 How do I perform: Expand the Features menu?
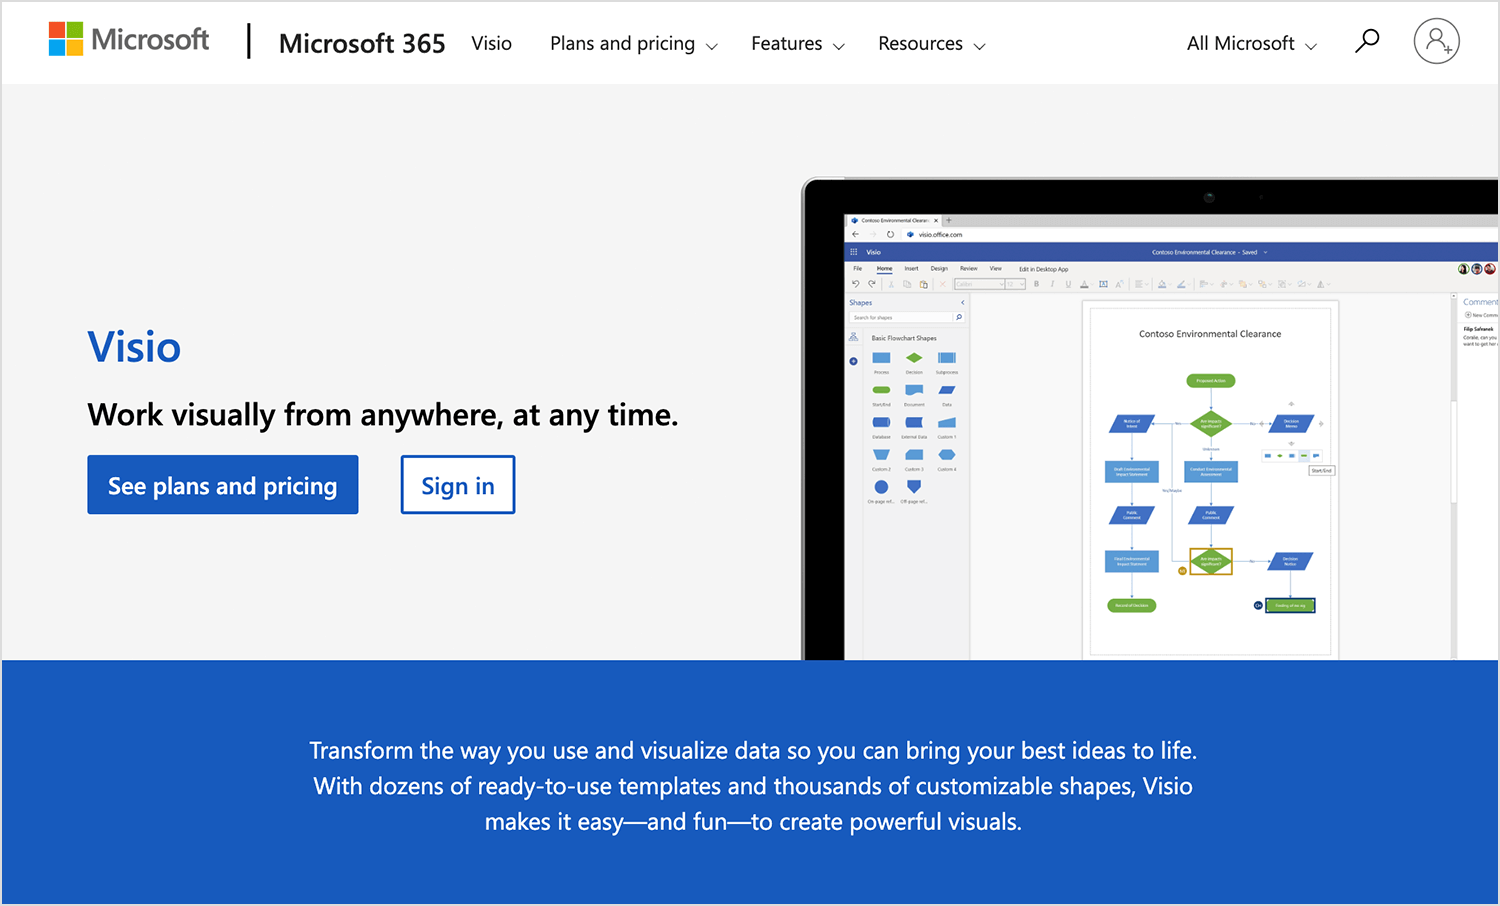(x=798, y=44)
